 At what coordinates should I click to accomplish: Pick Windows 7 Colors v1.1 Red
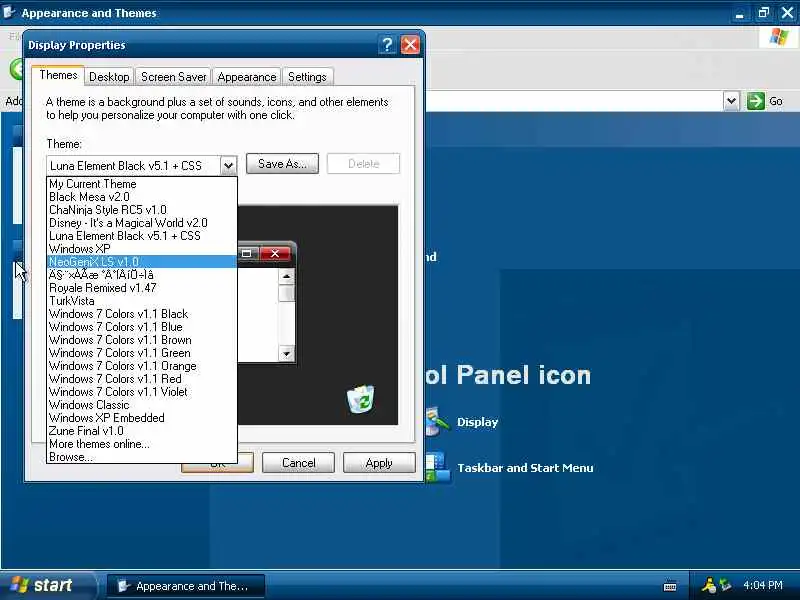point(142,379)
